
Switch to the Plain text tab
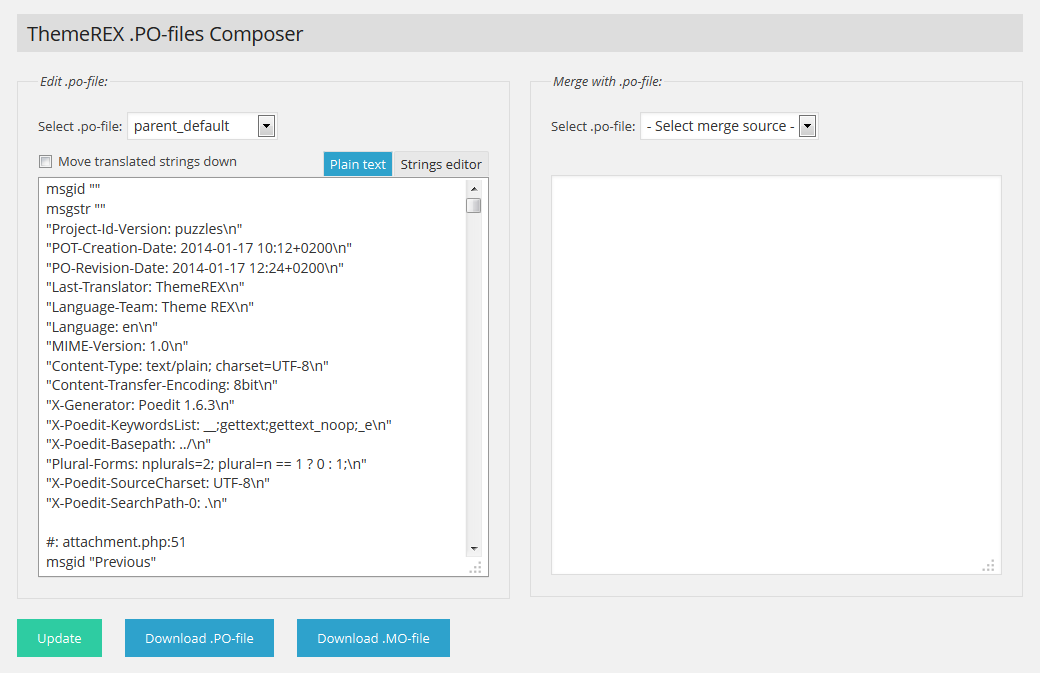(358, 164)
